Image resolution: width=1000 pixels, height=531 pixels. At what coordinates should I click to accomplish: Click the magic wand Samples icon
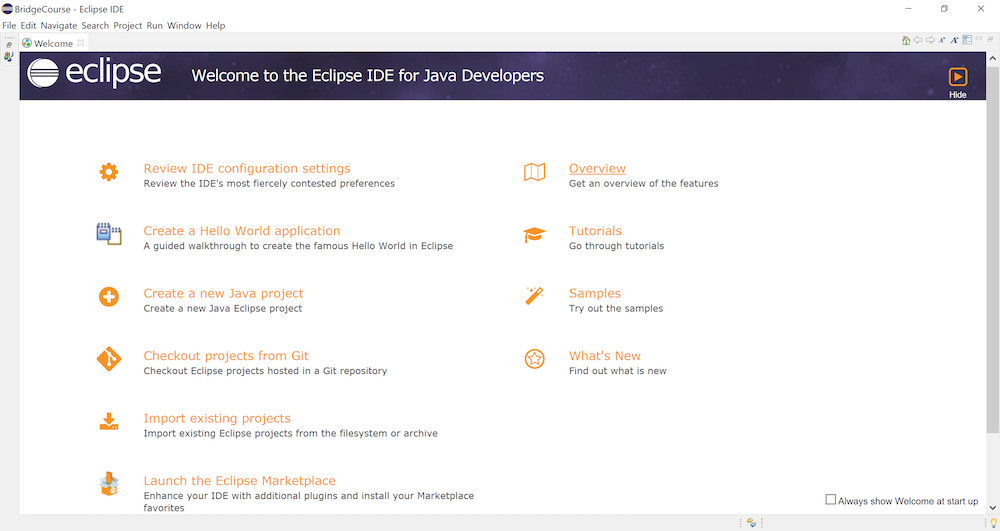point(534,297)
